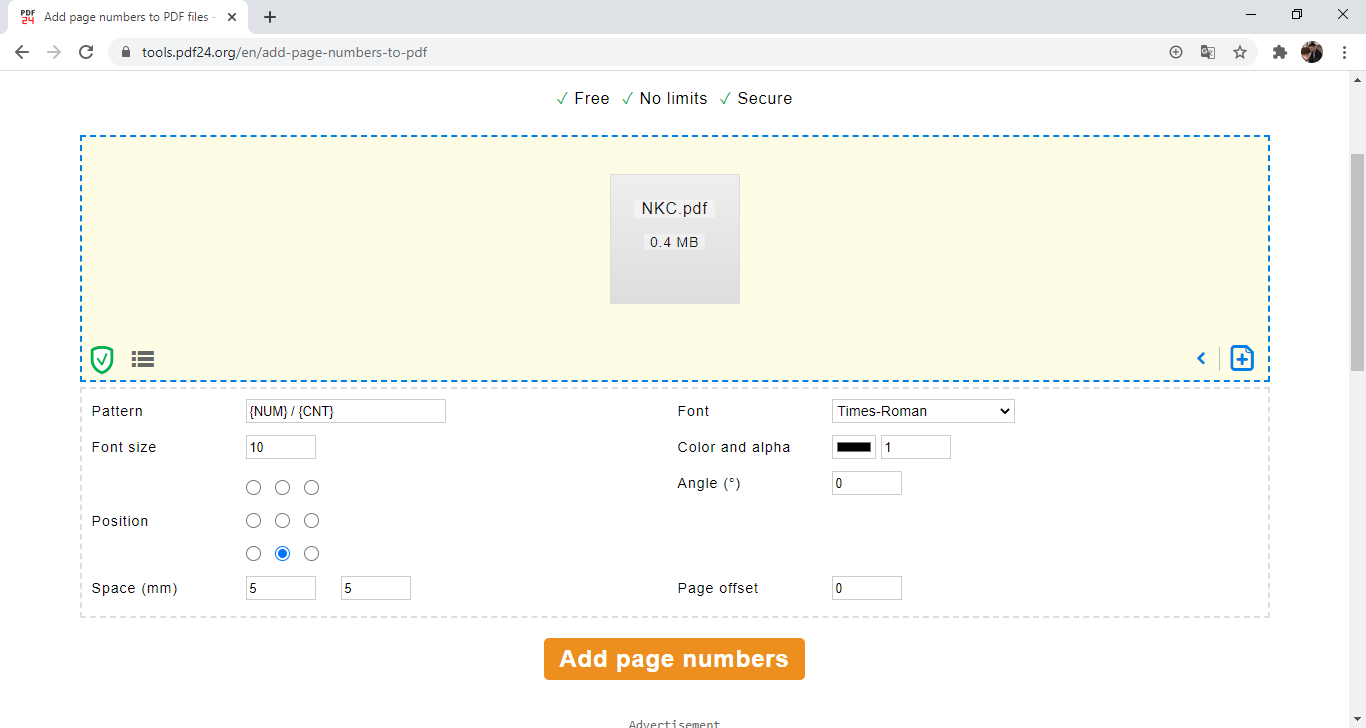Click the address bar URL

(285, 52)
